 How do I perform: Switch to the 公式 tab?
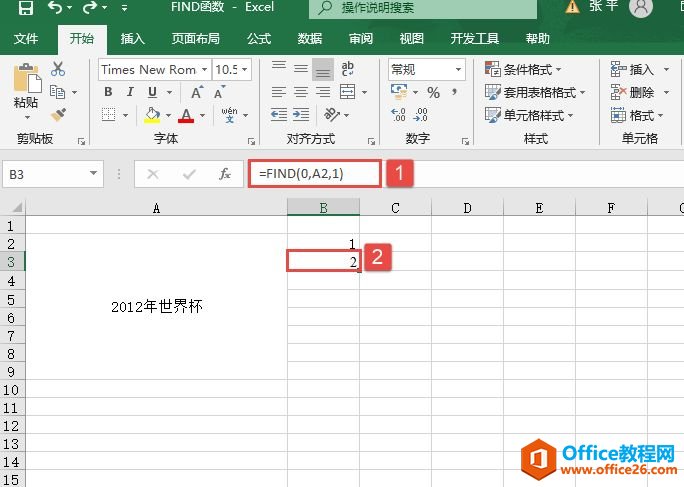point(259,39)
